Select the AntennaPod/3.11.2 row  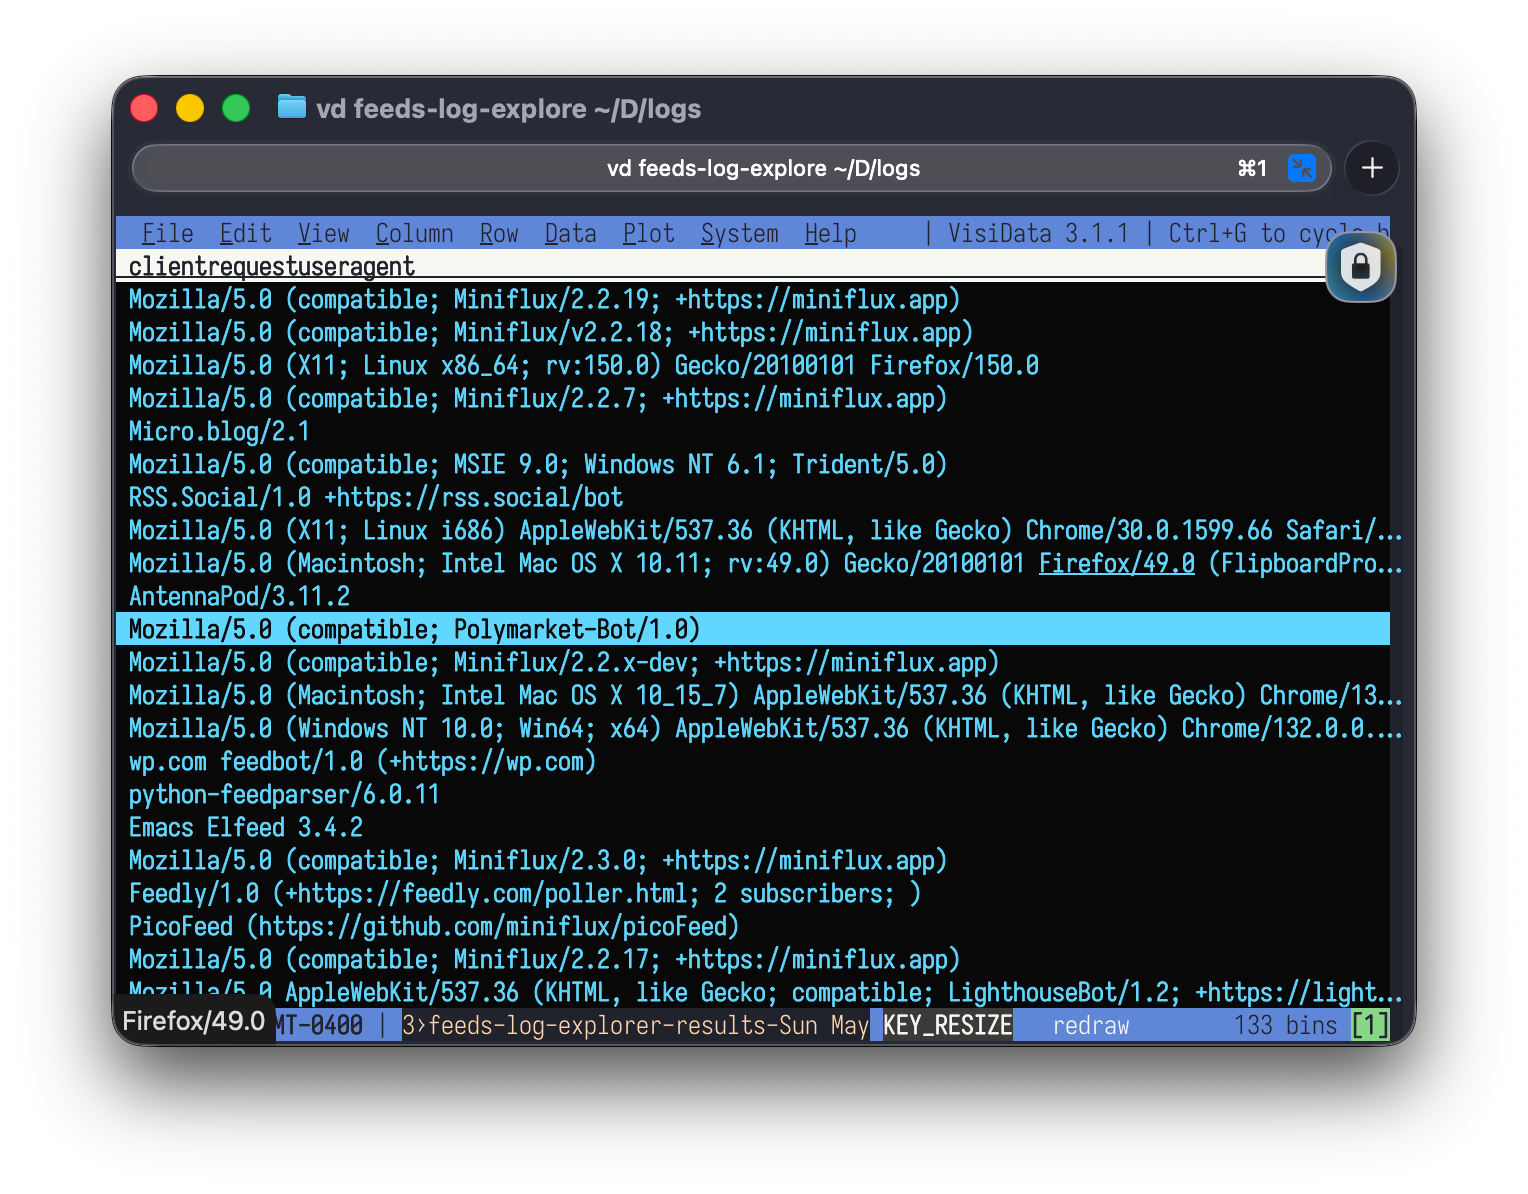(753, 596)
